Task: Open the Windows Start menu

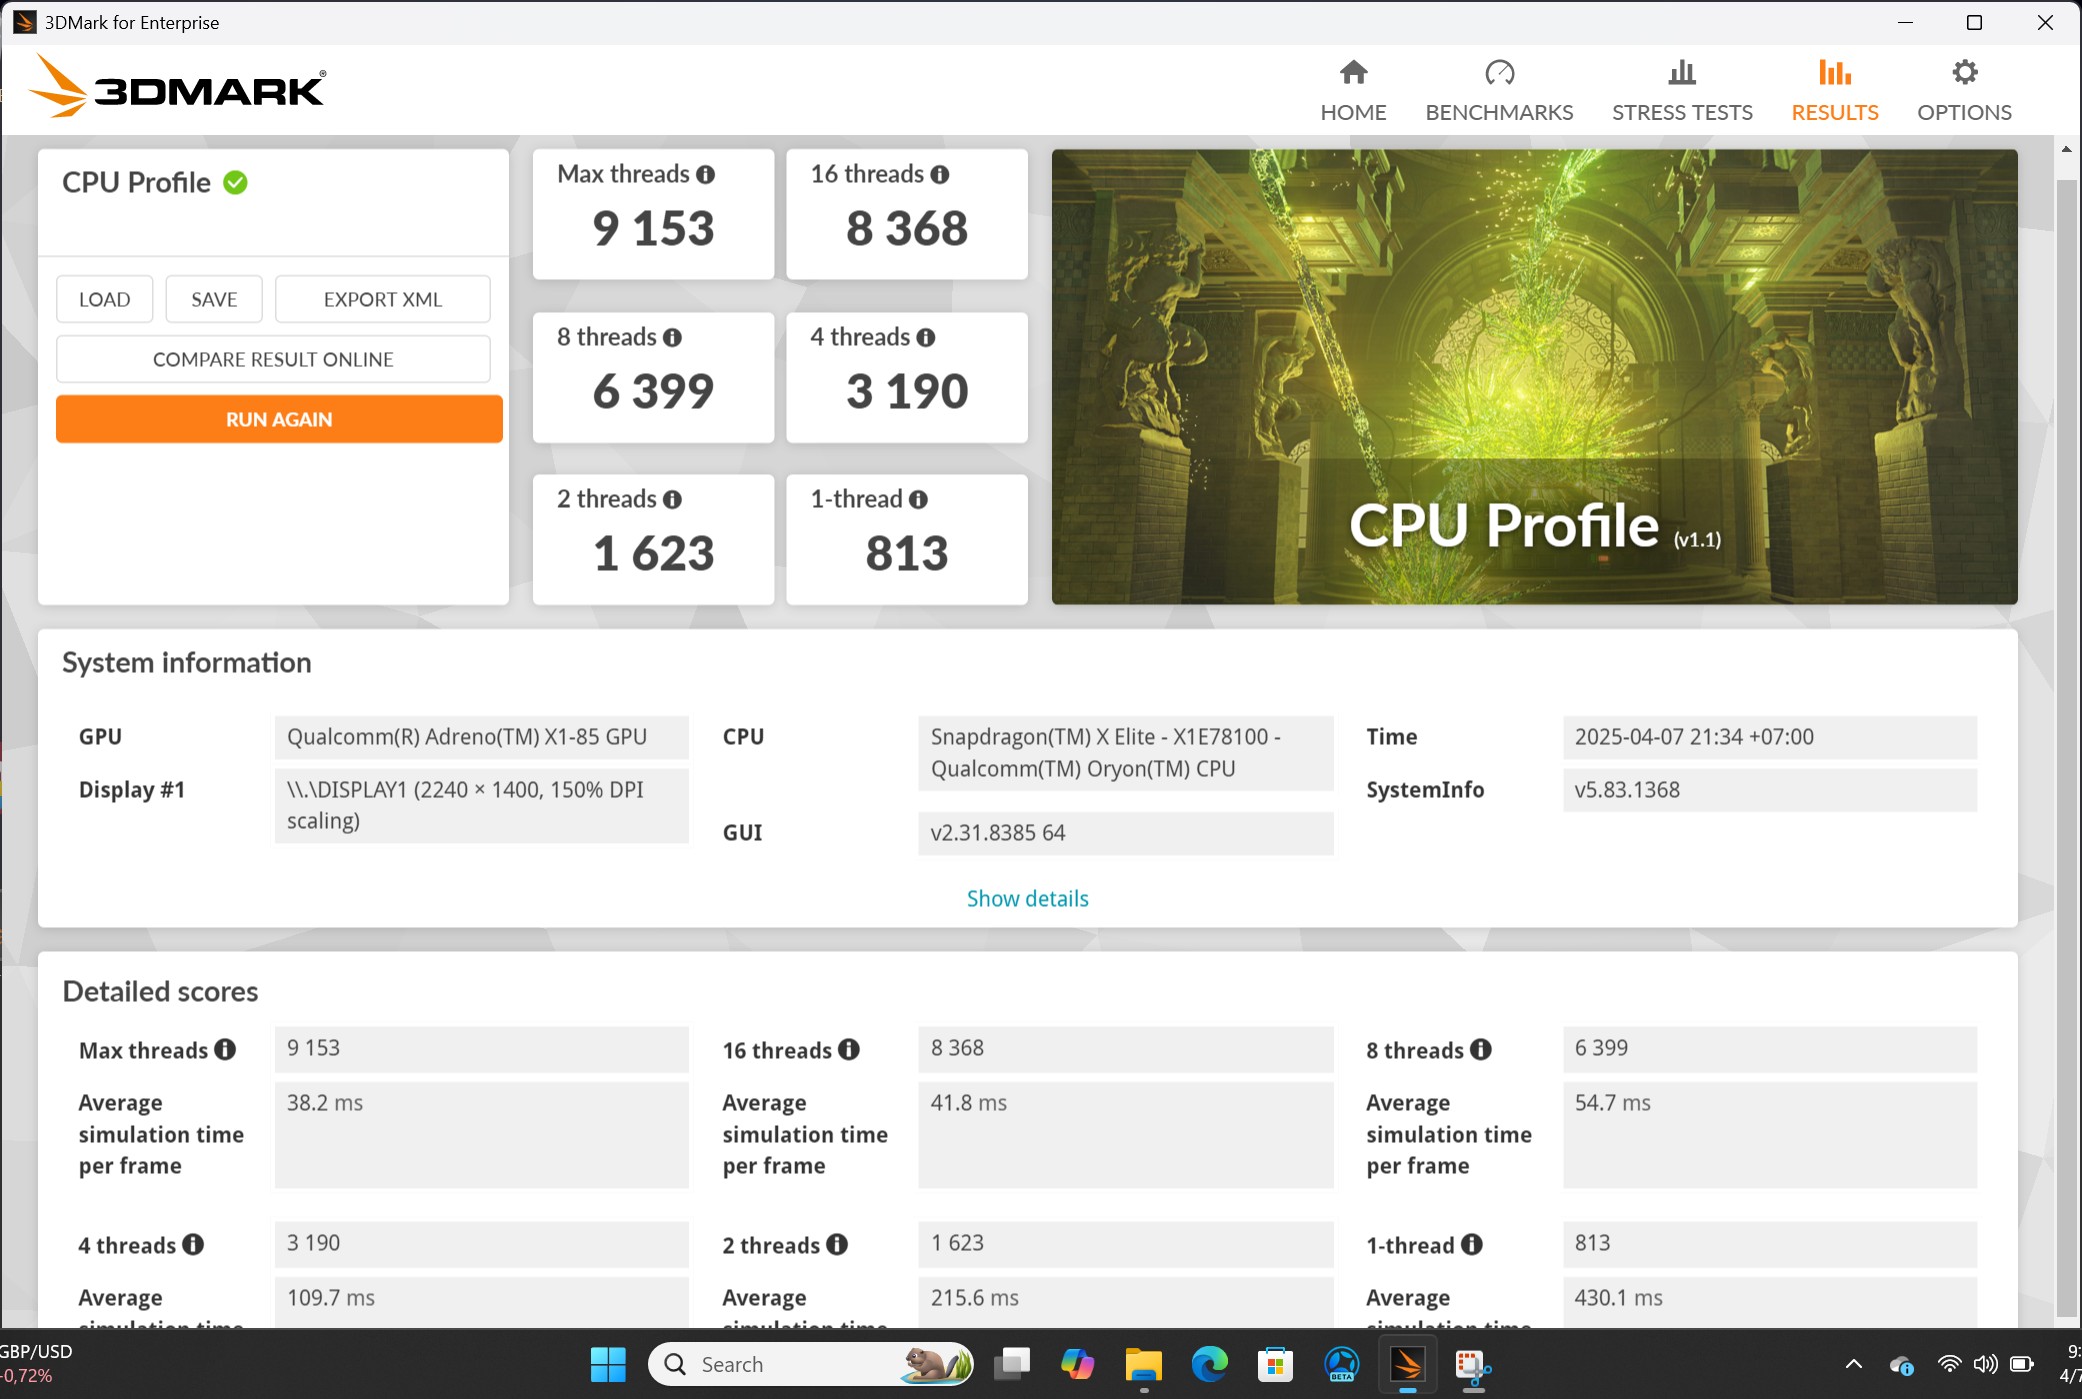Action: (x=608, y=1364)
